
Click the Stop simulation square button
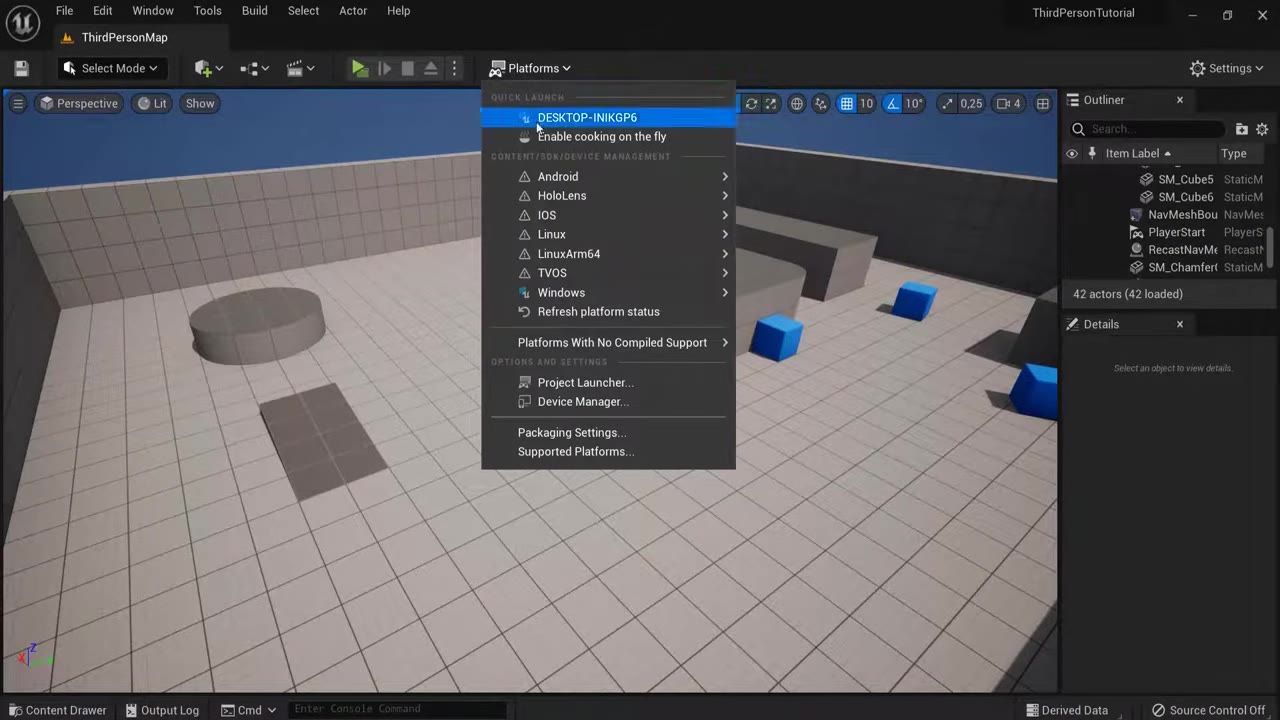click(407, 68)
